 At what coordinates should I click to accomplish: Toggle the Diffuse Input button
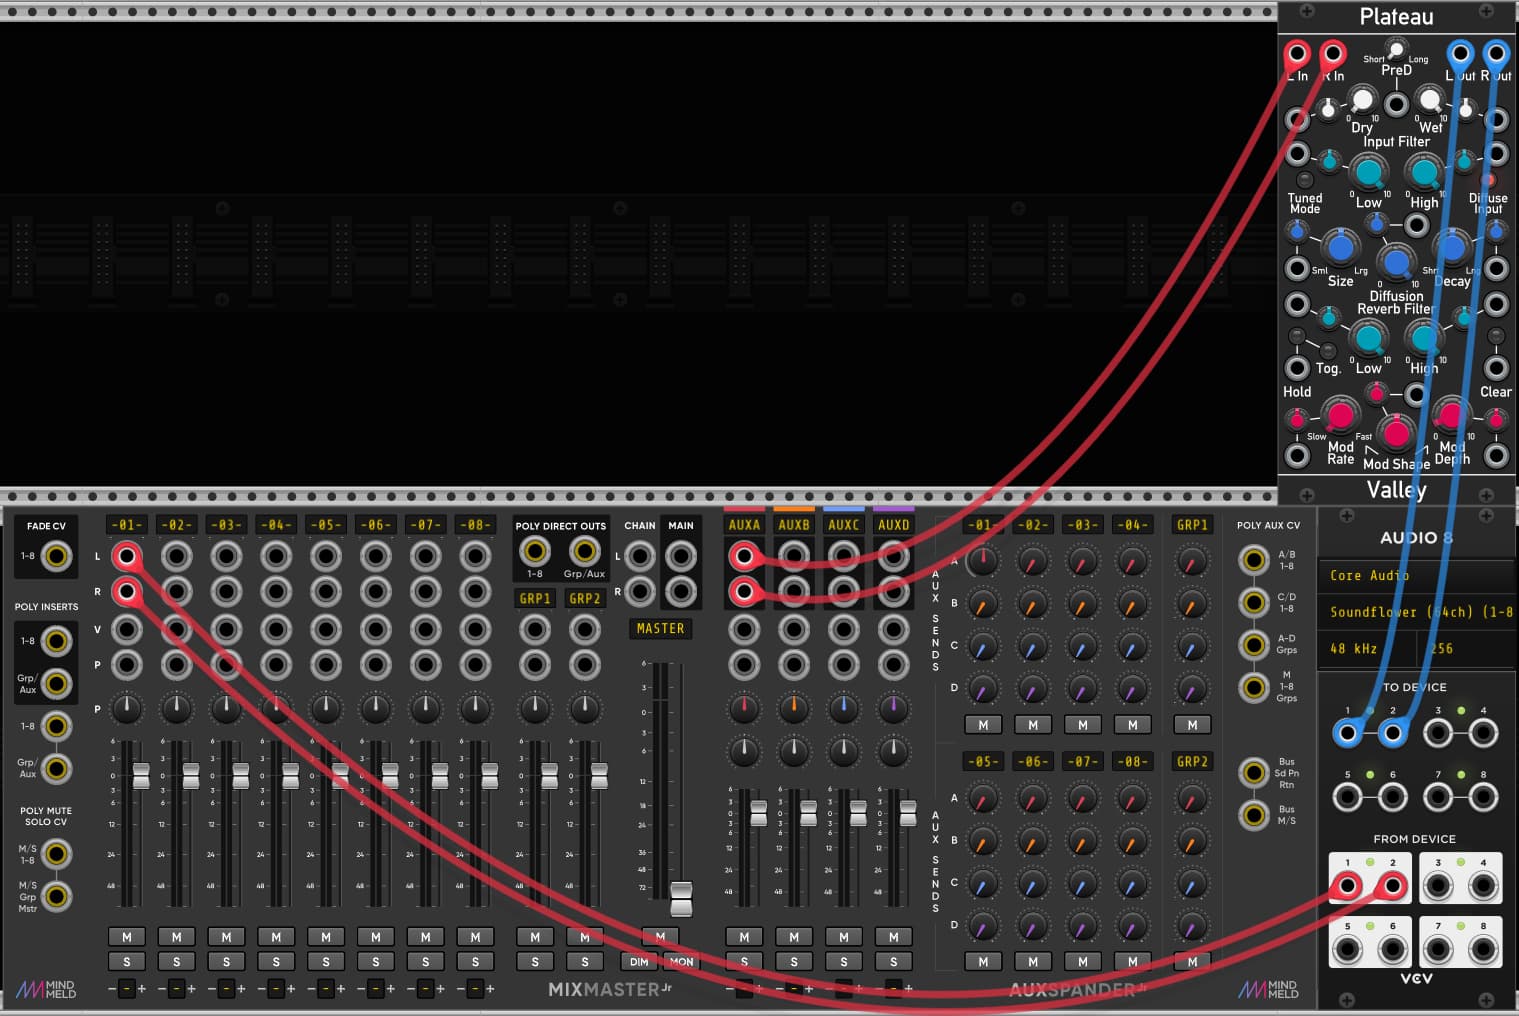[x=1488, y=180]
